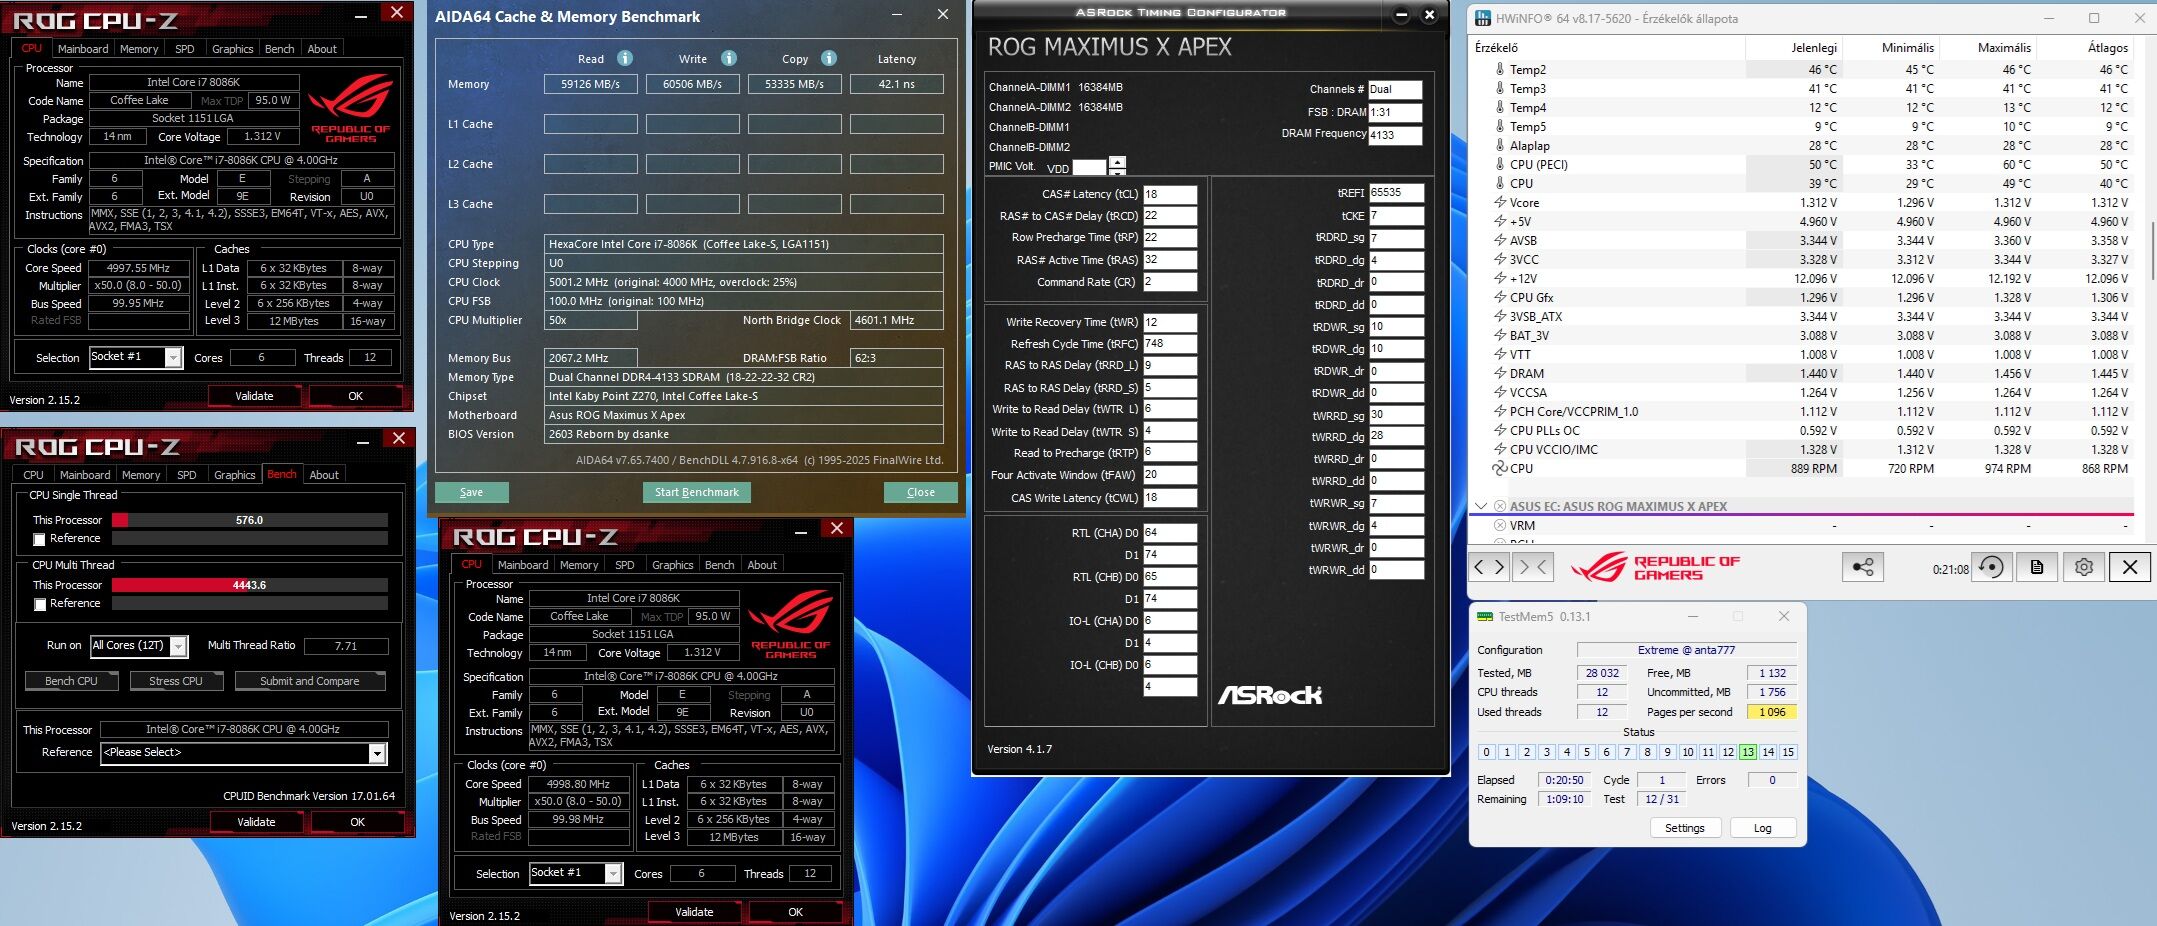This screenshot has height=926, width=2157.
Task: Switch to Mainboard tab in top CPU-Z
Action: (83, 48)
